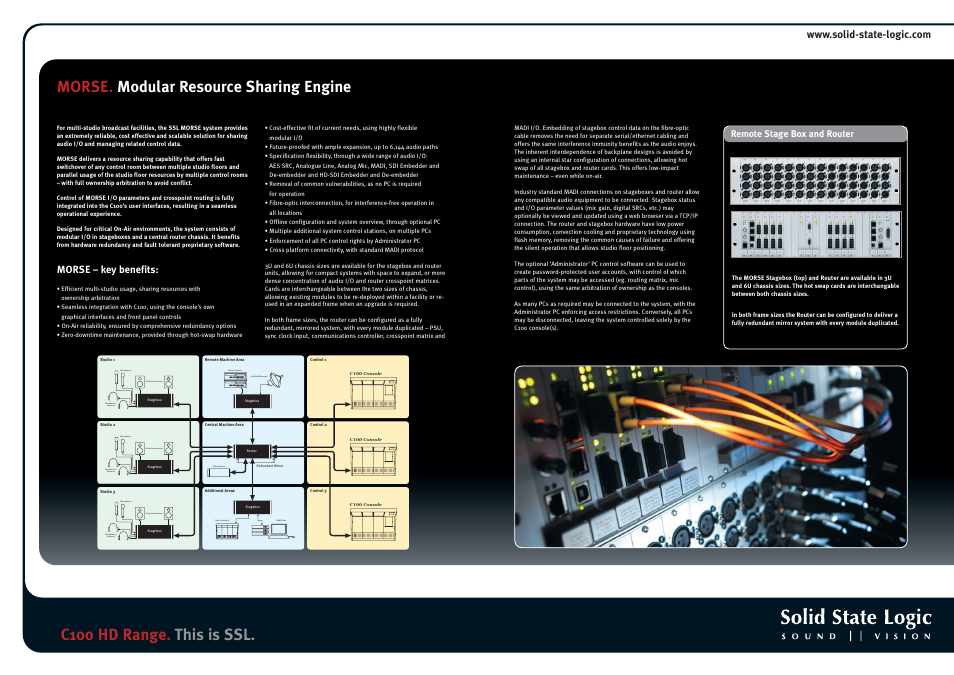Click the laptop icon in Additional Areas
This screenshot has height=675, width=954.
pos(280,530)
